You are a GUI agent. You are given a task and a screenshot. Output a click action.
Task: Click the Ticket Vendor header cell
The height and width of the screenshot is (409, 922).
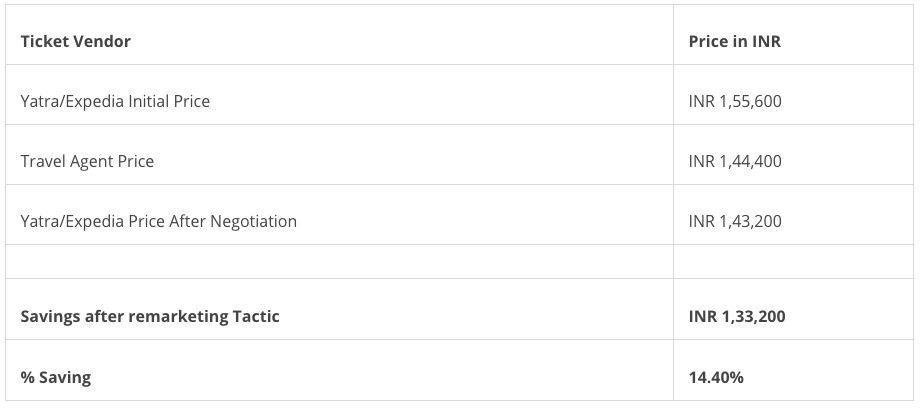339,35
